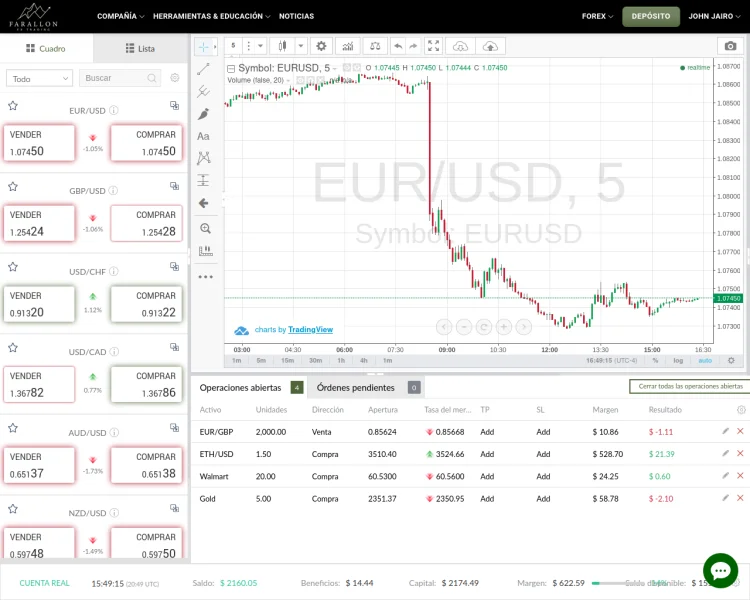Open the indicators button
Viewport: 750px width, 600px height.
(348, 46)
